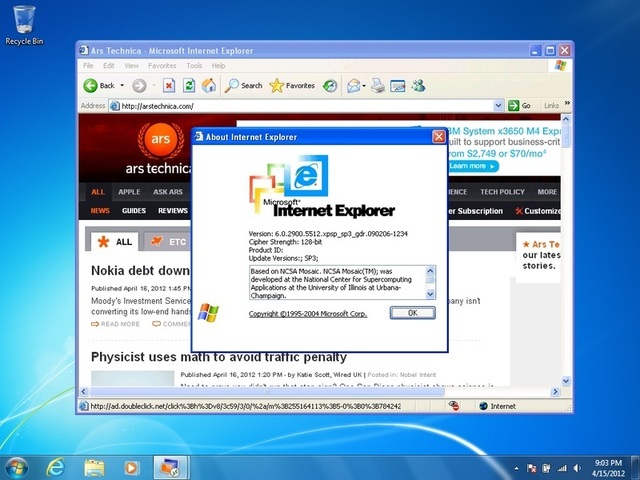Open the Help menu
The width and height of the screenshot is (640, 480).
coord(218,66)
